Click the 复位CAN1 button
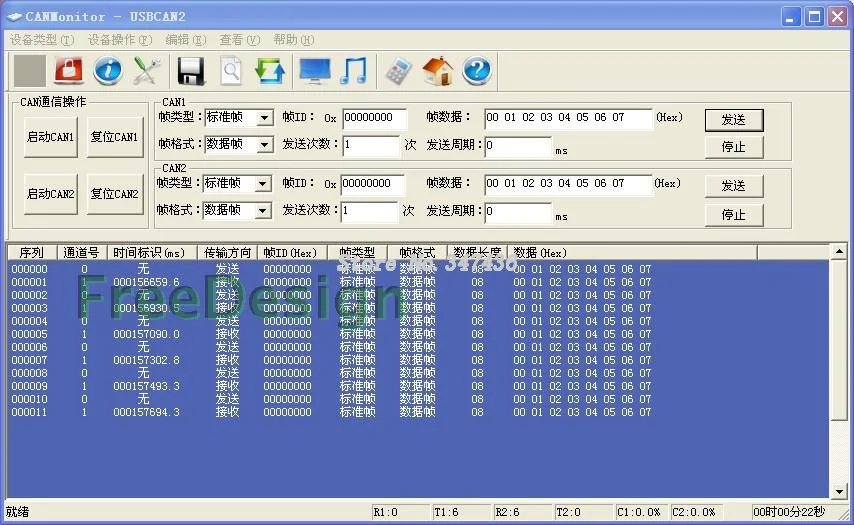 coord(114,137)
